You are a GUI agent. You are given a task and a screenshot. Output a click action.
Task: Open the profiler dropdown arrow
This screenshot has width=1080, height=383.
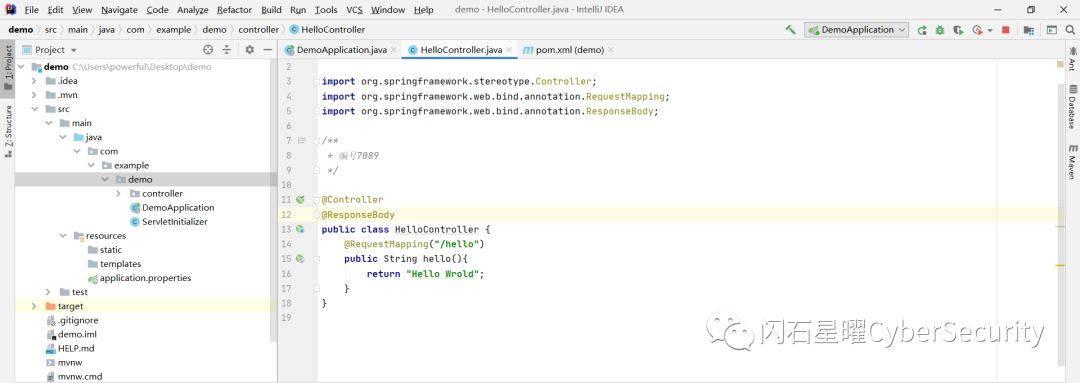(990, 30)
